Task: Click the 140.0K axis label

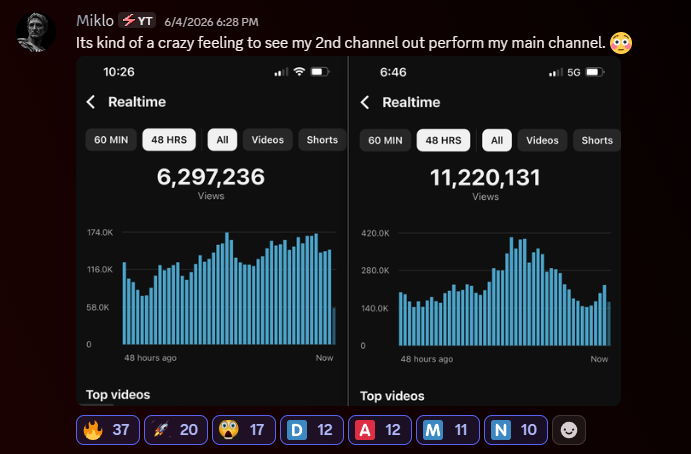Action: 375,308
